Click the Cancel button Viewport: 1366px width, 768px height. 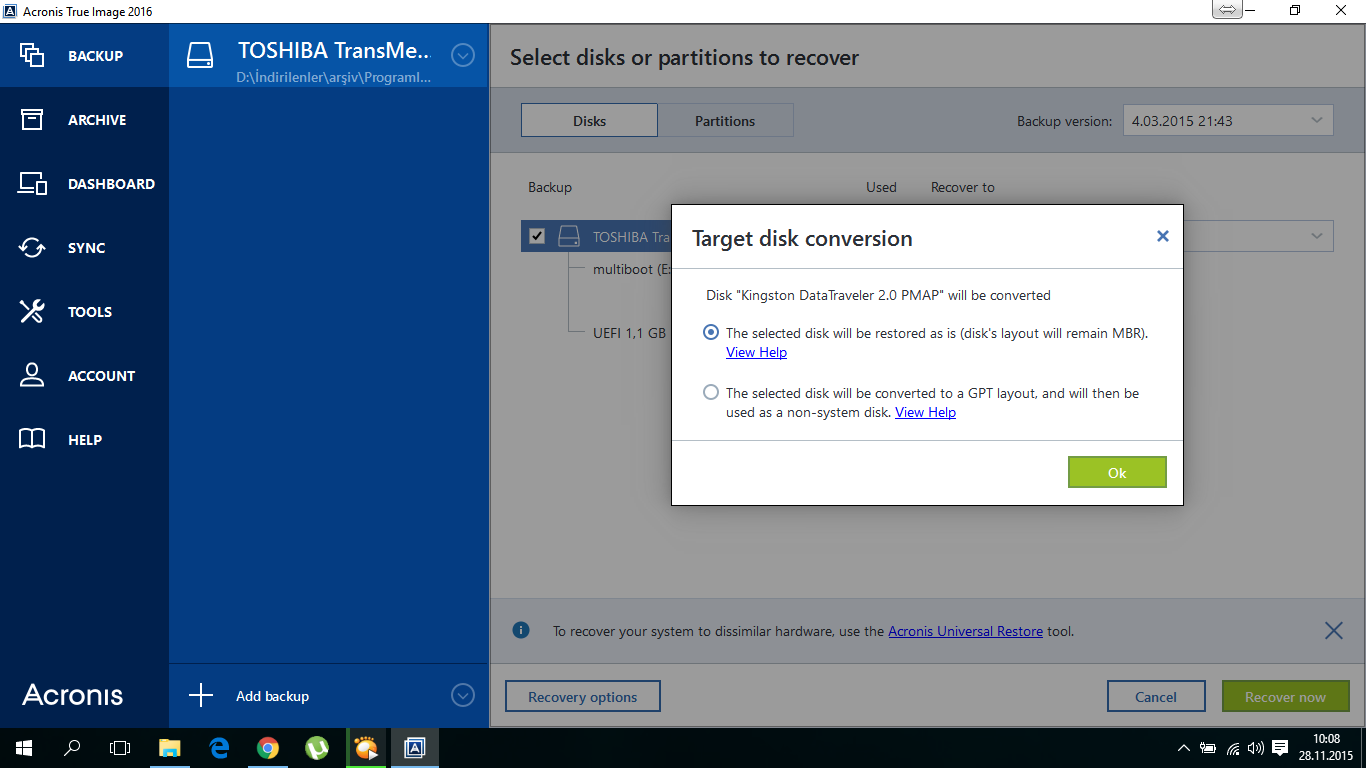tap(1155, 697)
